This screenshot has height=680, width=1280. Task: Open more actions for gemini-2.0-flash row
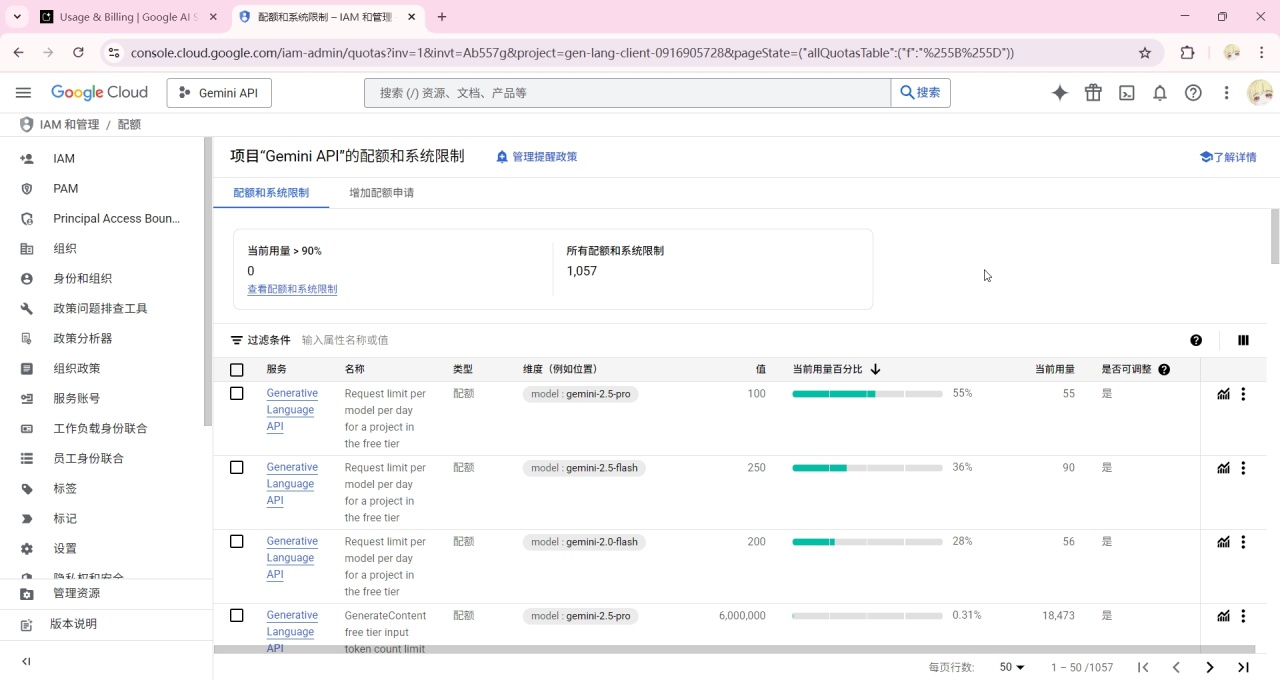pos(1243,542)
